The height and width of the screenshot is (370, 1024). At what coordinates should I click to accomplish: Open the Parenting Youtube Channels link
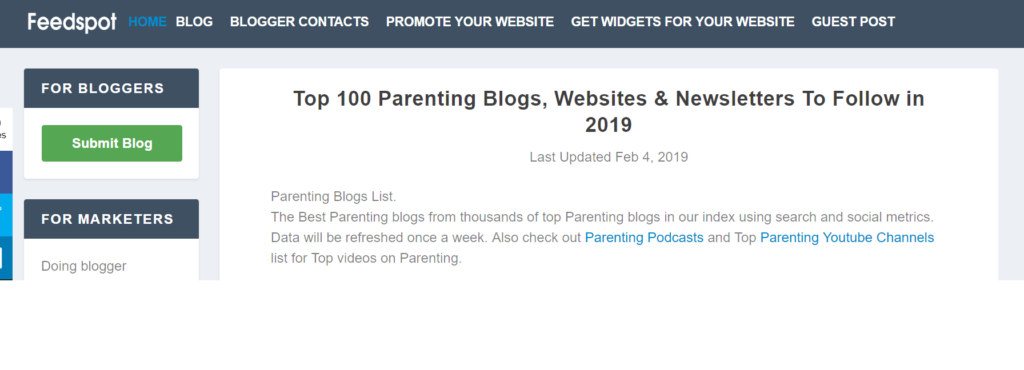847,238
